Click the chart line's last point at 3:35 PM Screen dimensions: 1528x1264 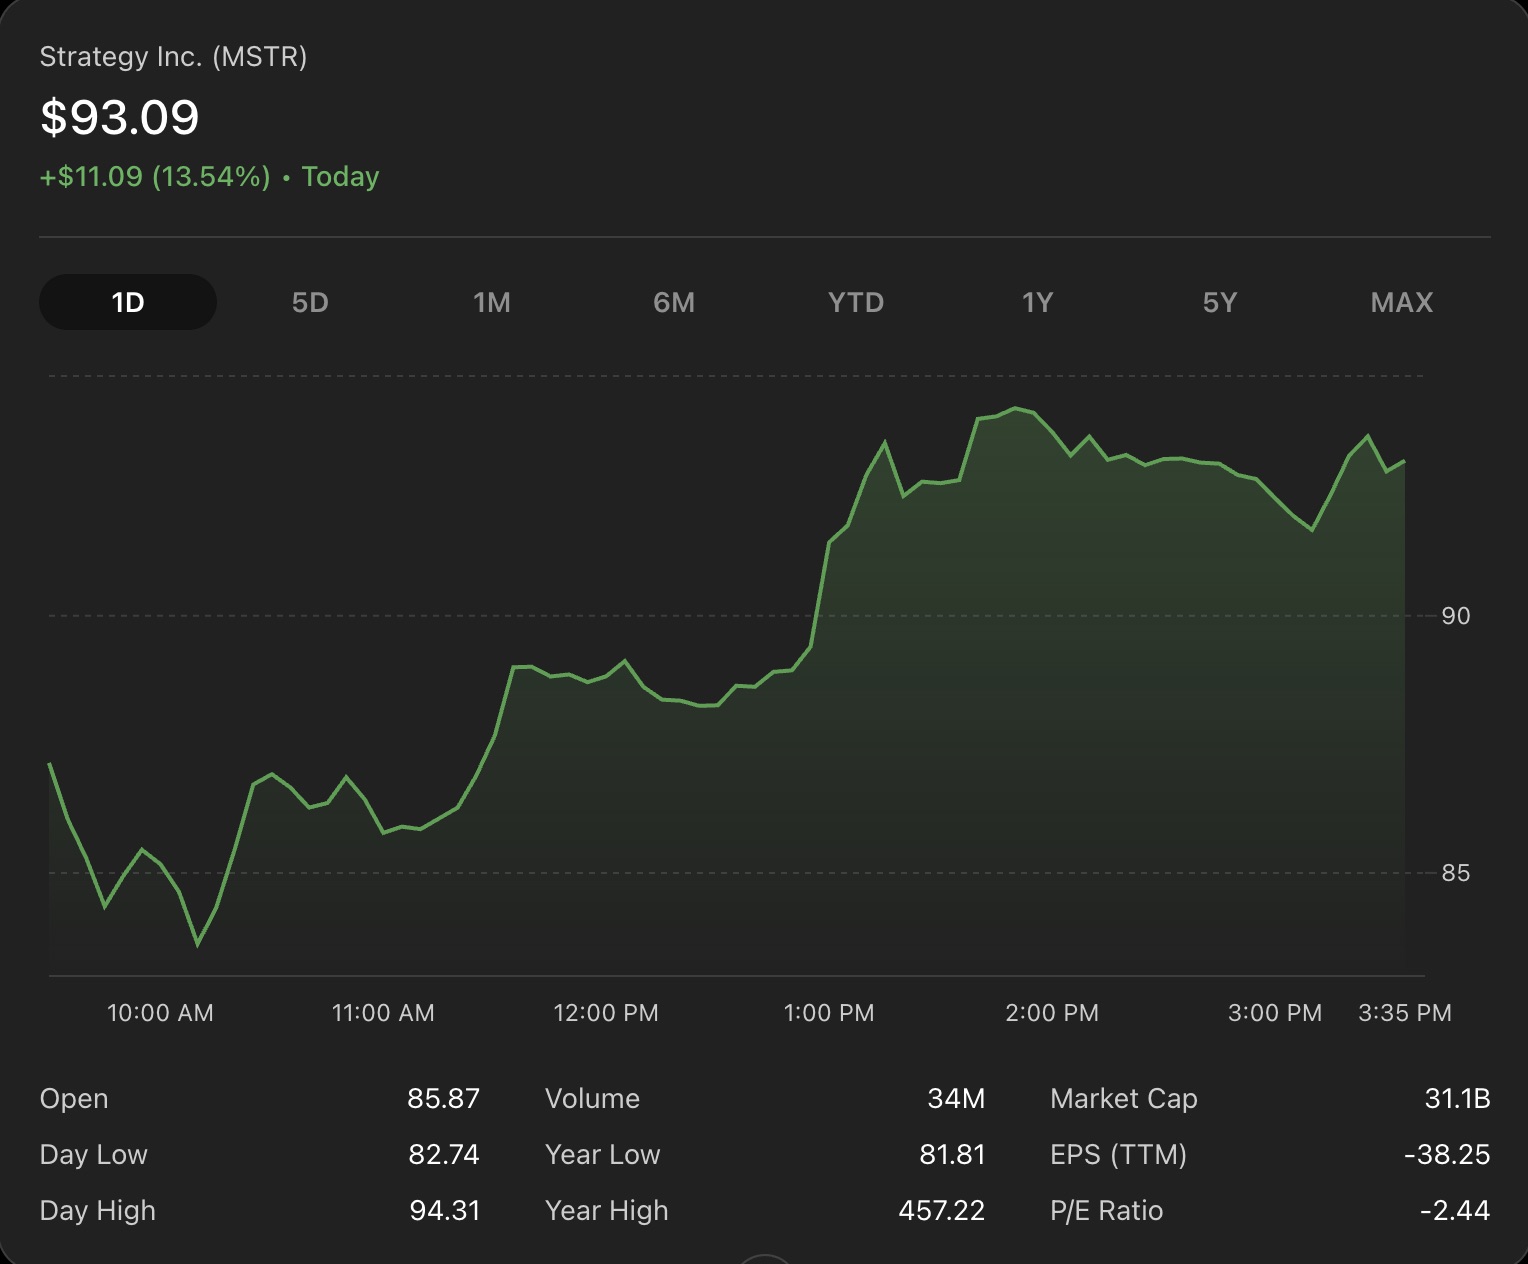[1404, 462]
